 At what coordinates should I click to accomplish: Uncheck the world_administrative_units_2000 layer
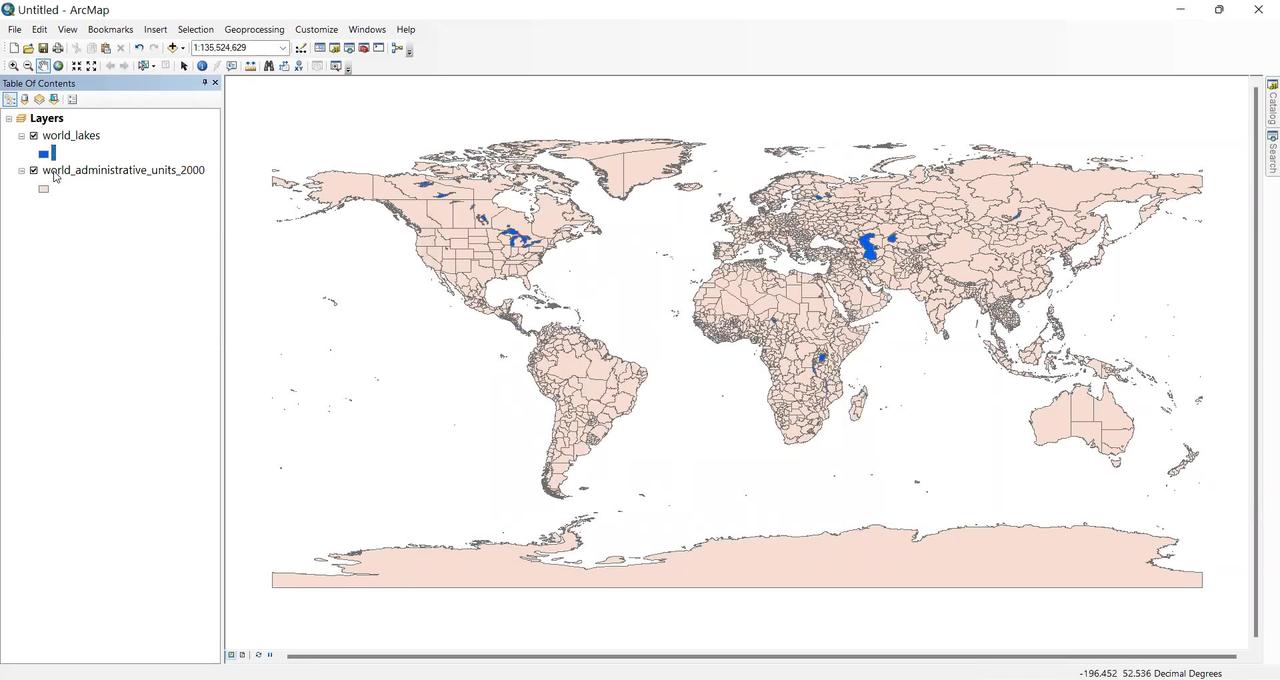pos(33,170)
